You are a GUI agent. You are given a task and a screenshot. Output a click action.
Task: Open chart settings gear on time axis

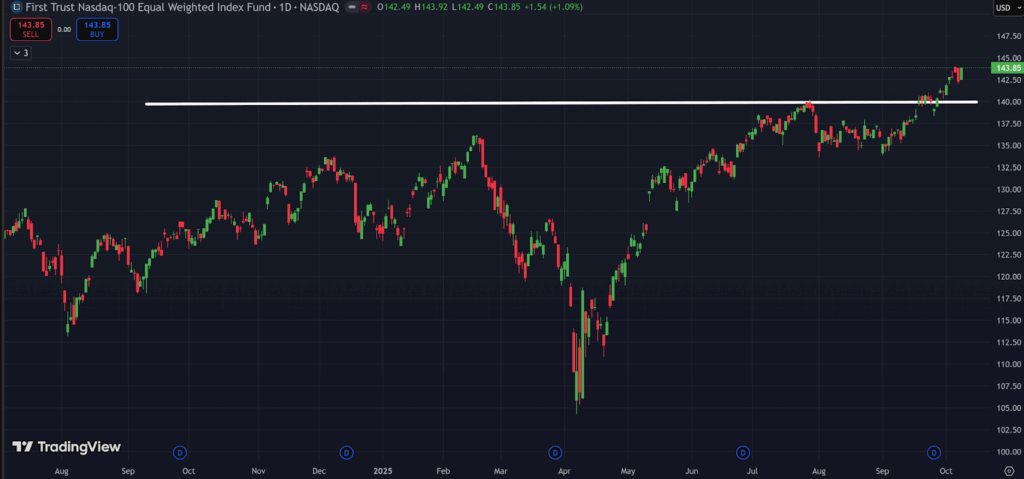pyautogui.click(x=1007, y=469)
